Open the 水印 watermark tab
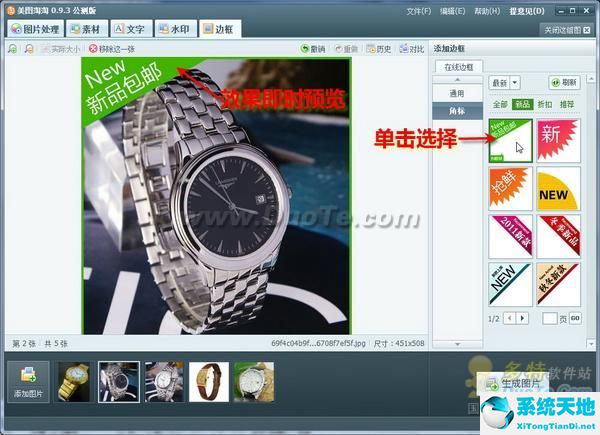The width and height of the screenshot is (600, 435). [x=176, y=29]
